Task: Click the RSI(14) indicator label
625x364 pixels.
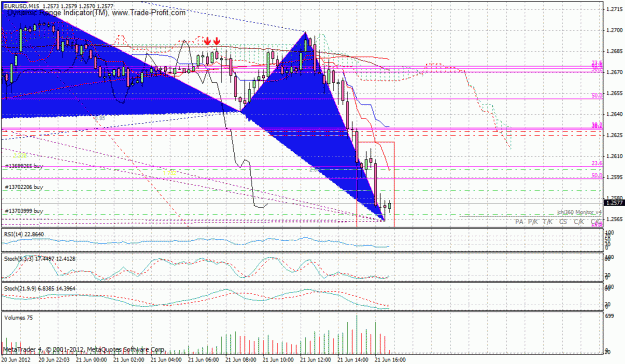Action: 24,234
